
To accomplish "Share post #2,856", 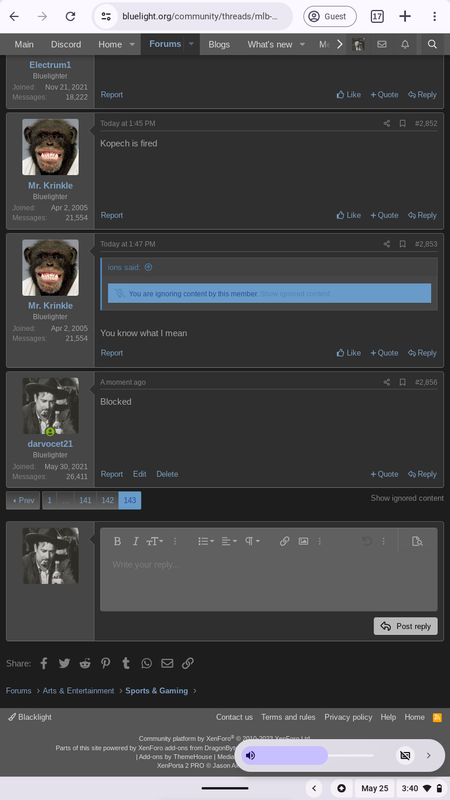I will [387, 382].
